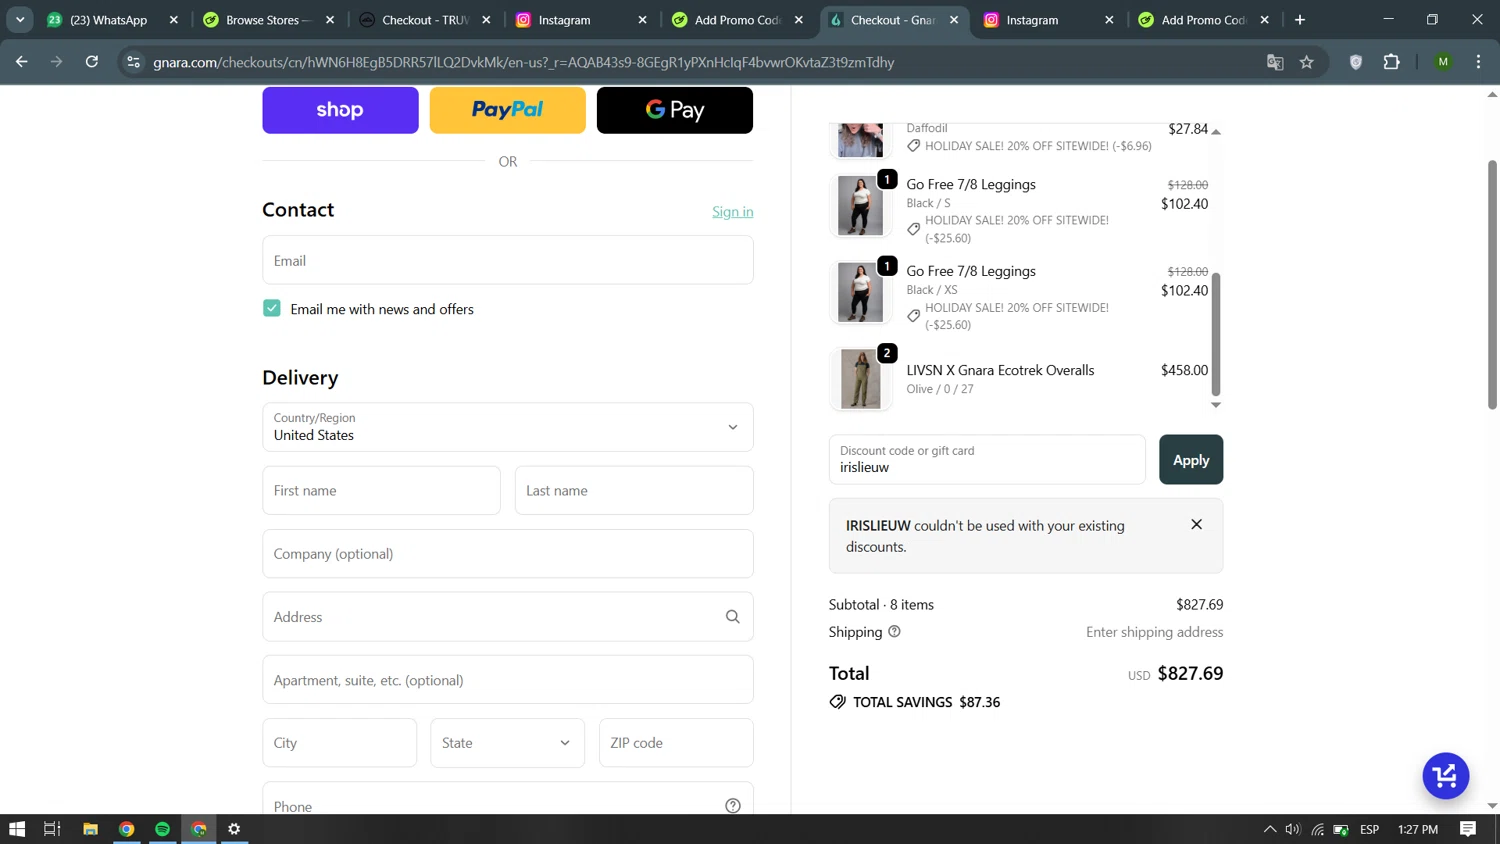The image size is (1500, 844).
Task: Show hidden tray icons chevron
Action: pos(1270,829)
